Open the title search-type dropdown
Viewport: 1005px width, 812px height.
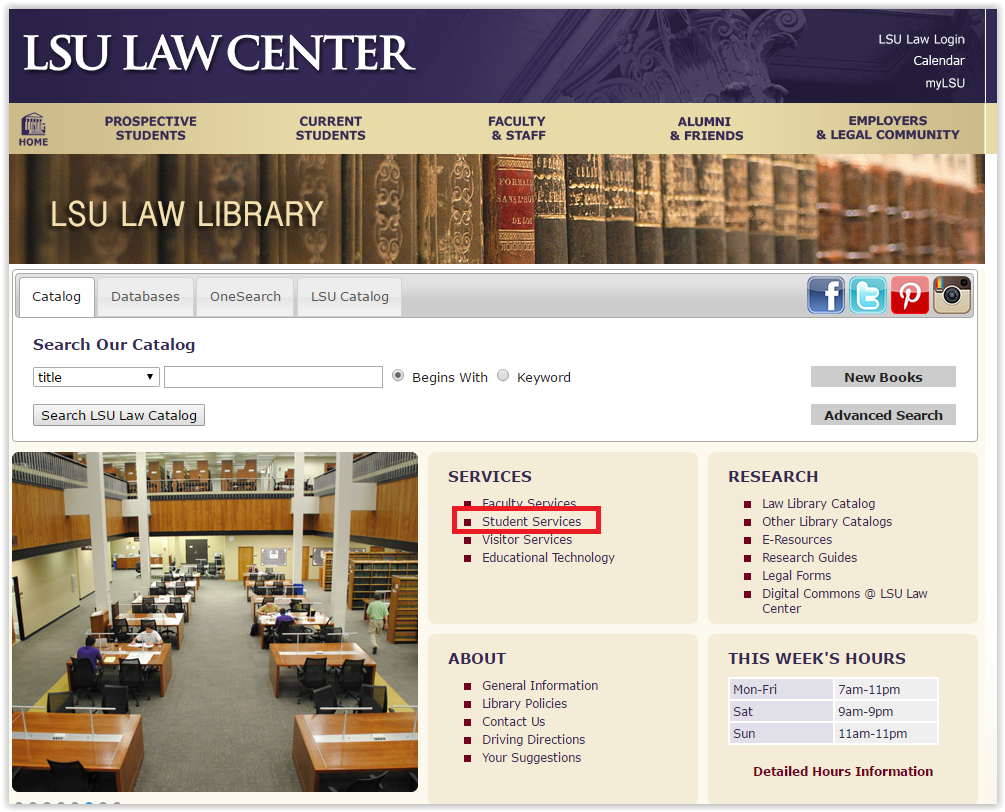(x=96, y=377)
